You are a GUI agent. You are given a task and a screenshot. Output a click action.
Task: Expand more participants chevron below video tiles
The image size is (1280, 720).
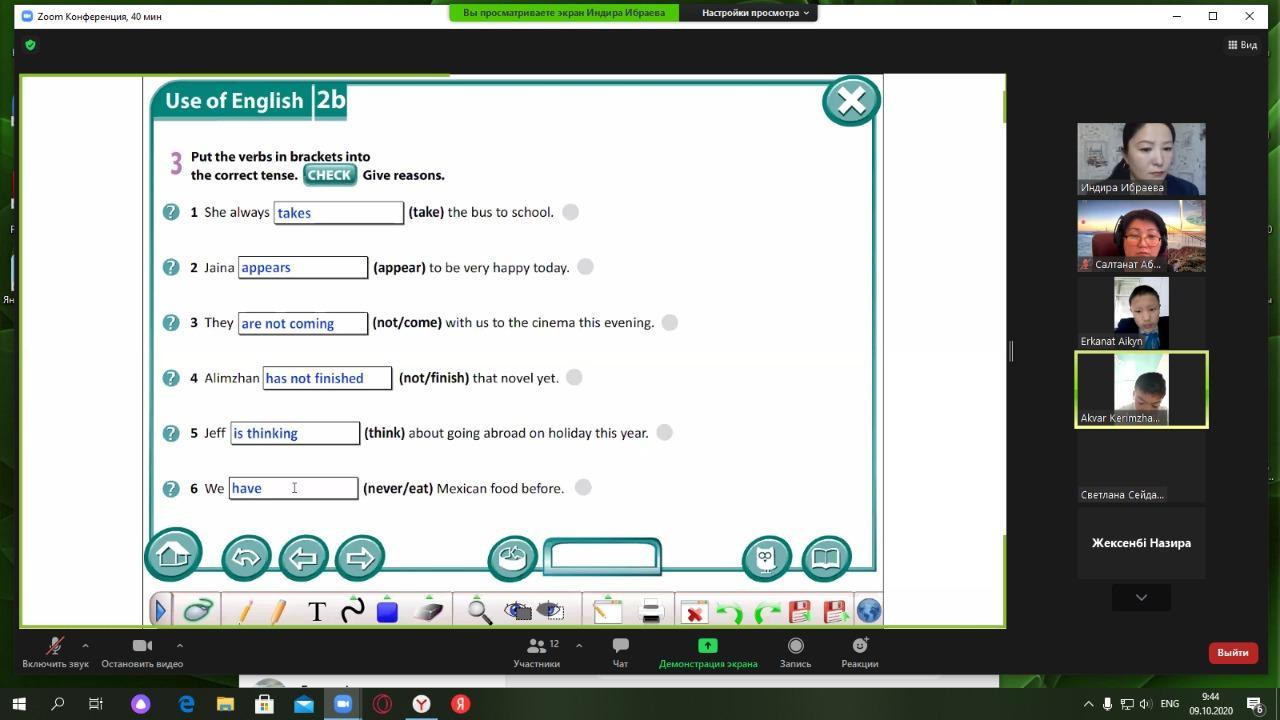[x=1141, y=597]
